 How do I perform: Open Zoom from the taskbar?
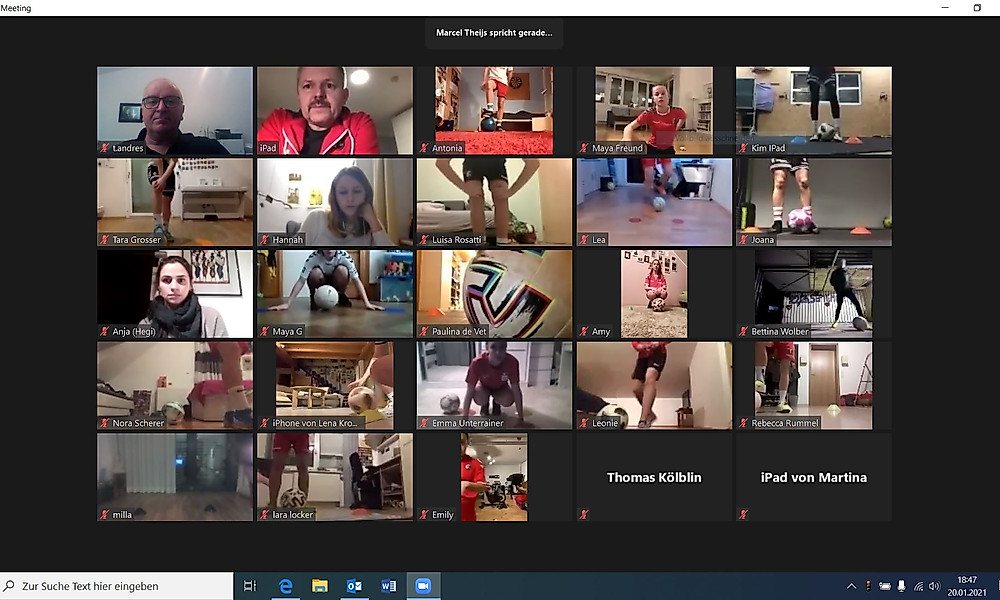click(423, 586)
